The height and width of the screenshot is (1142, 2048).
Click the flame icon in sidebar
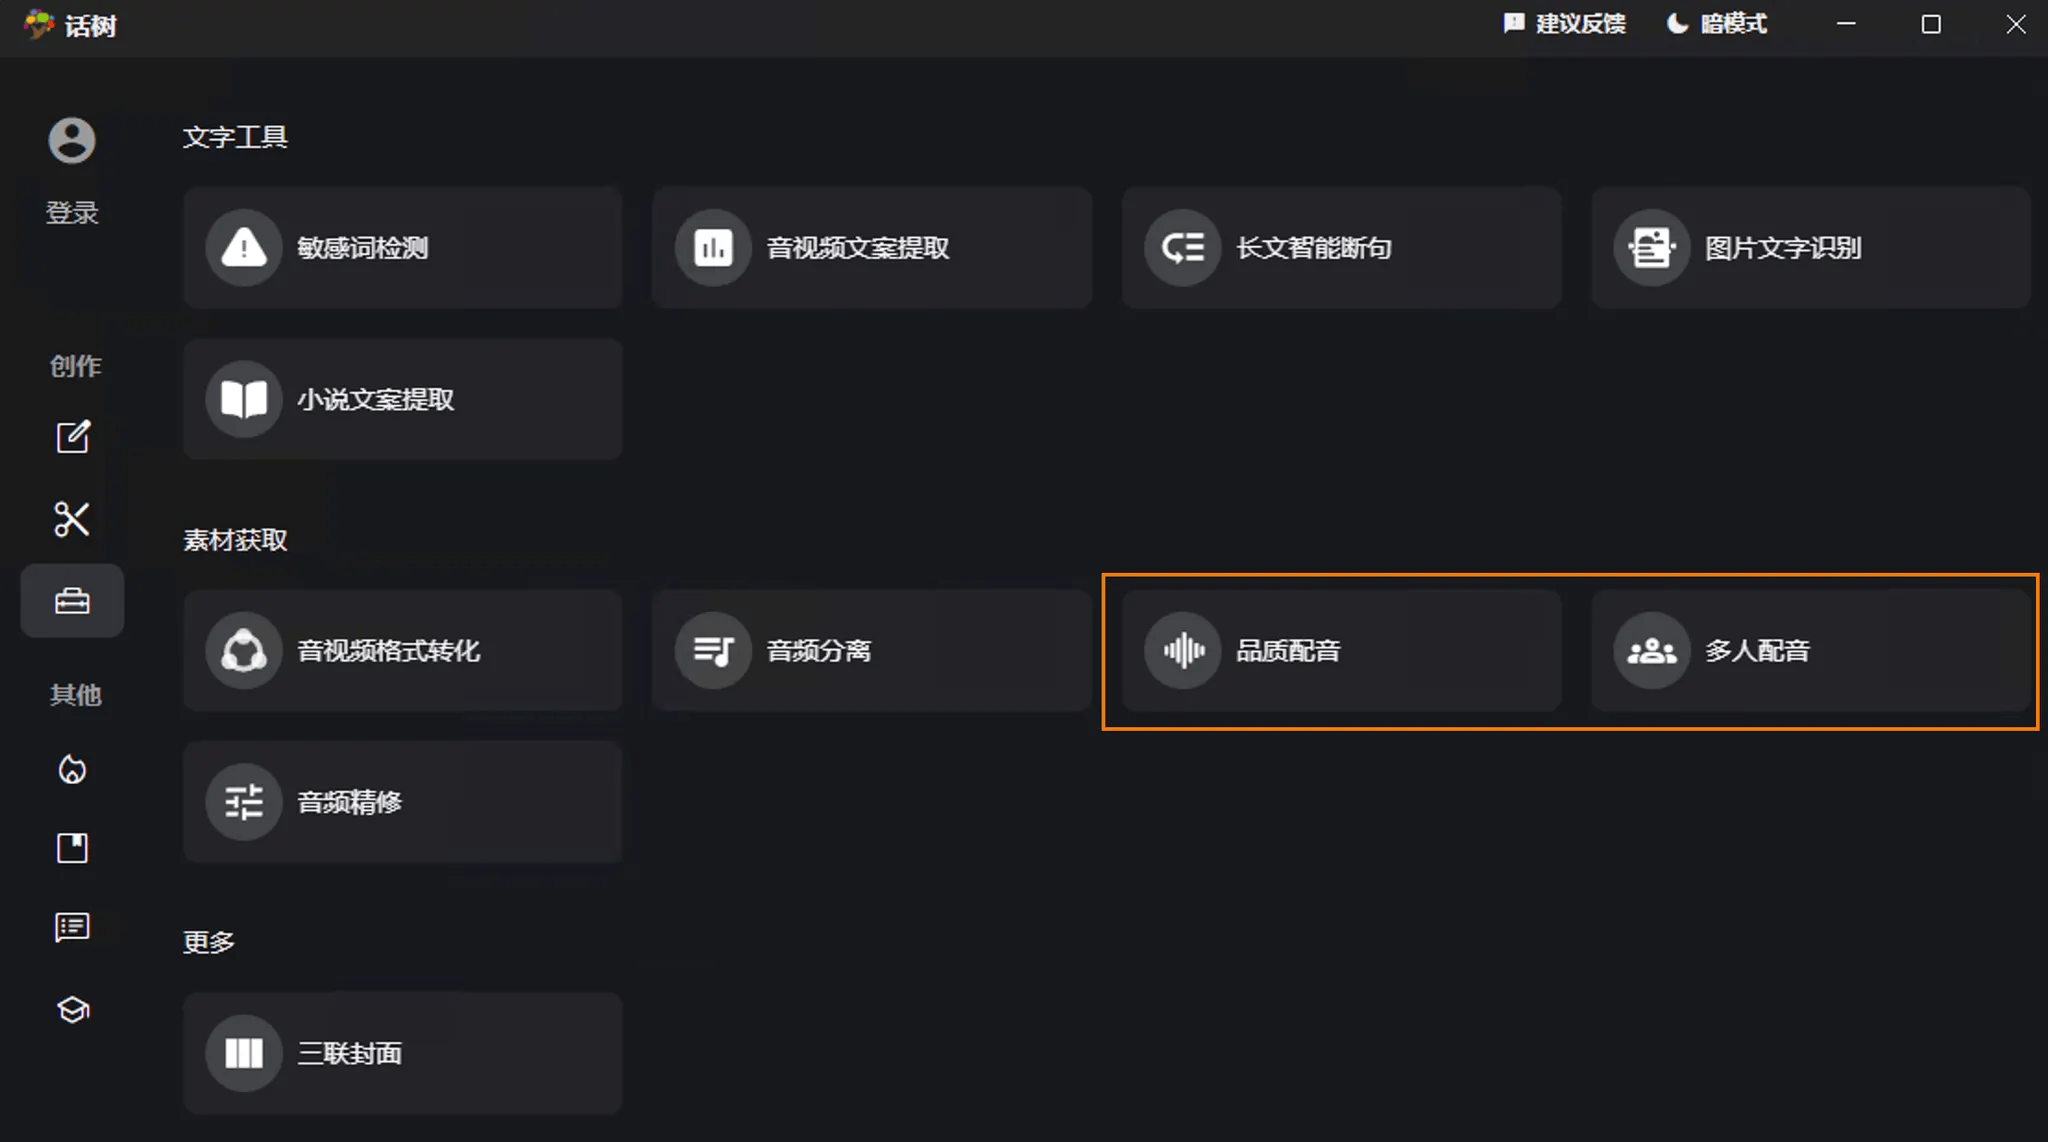pos(72,769)
